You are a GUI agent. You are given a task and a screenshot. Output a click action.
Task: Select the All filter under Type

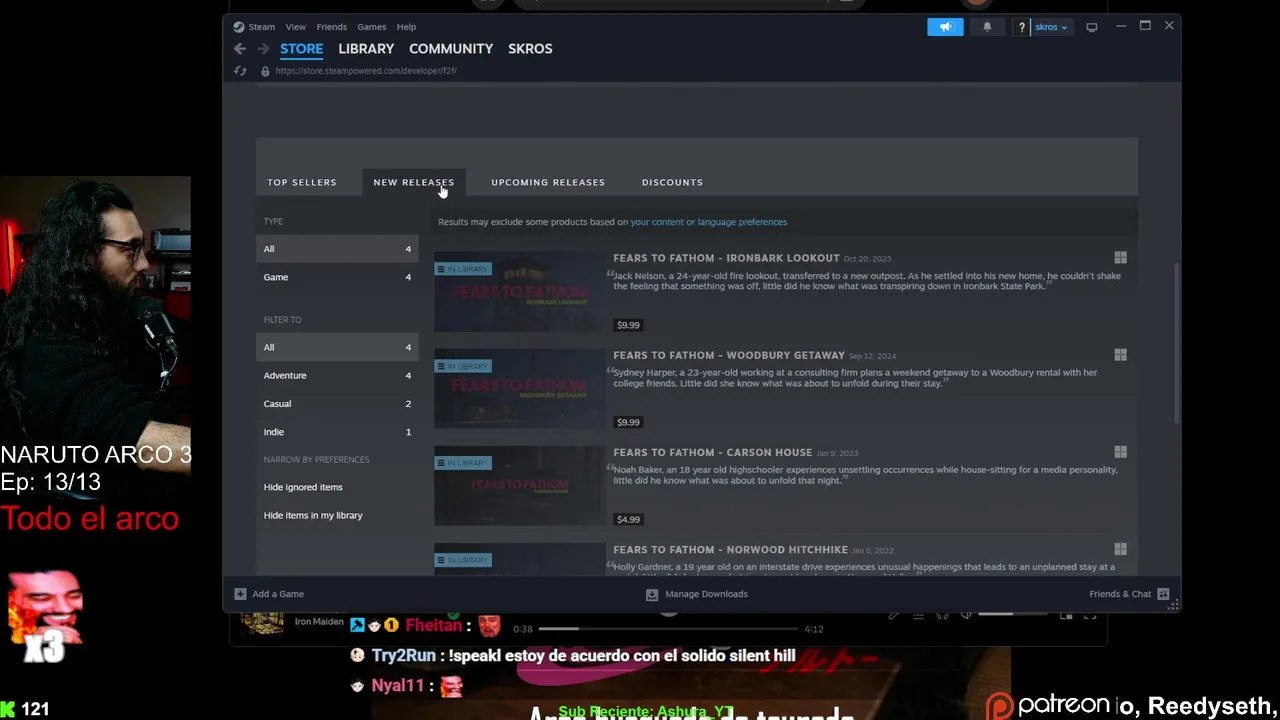[337, 249]
